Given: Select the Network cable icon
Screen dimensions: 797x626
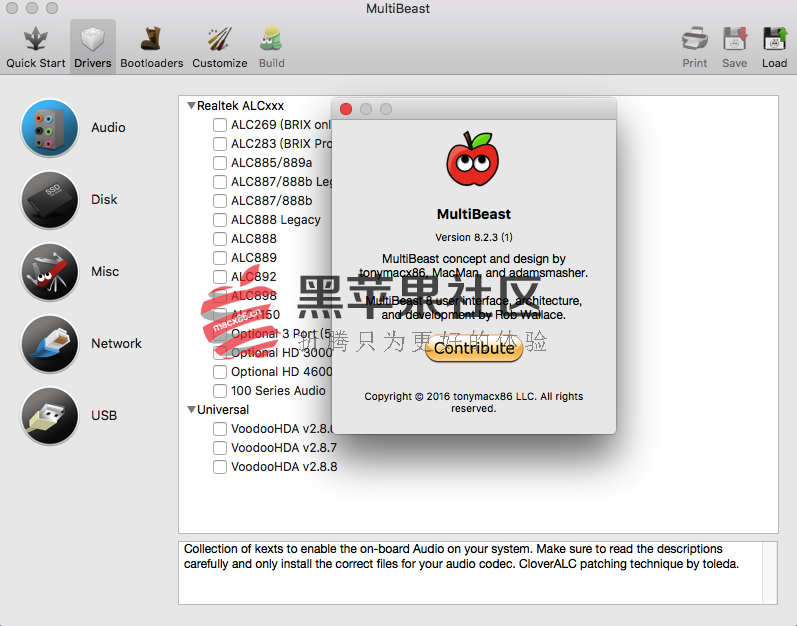Looking at the screenshot, I should point(49,344).
